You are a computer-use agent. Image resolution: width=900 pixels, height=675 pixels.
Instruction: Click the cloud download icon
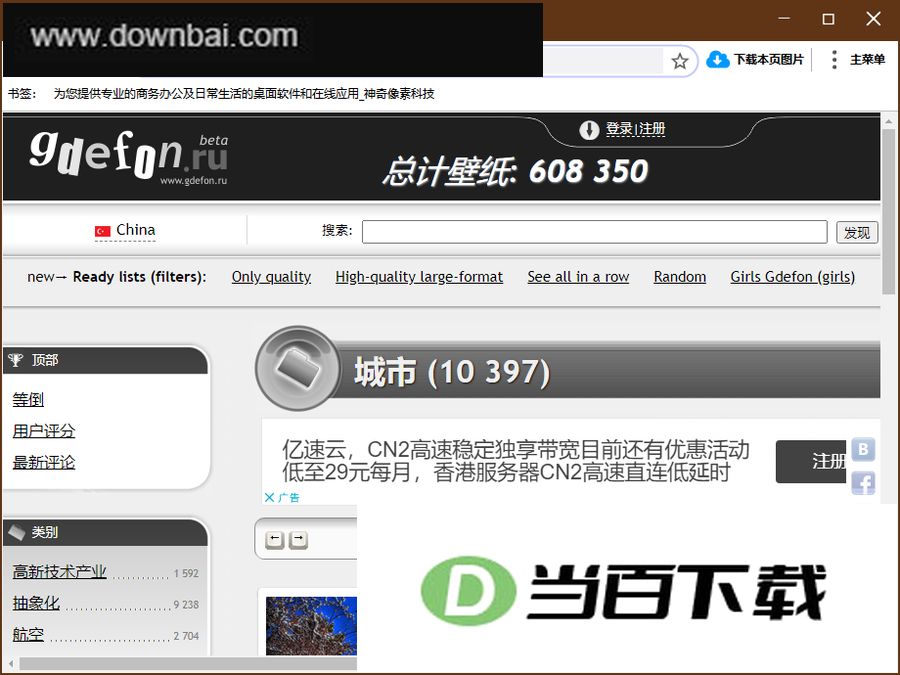(x=717, y=59)
